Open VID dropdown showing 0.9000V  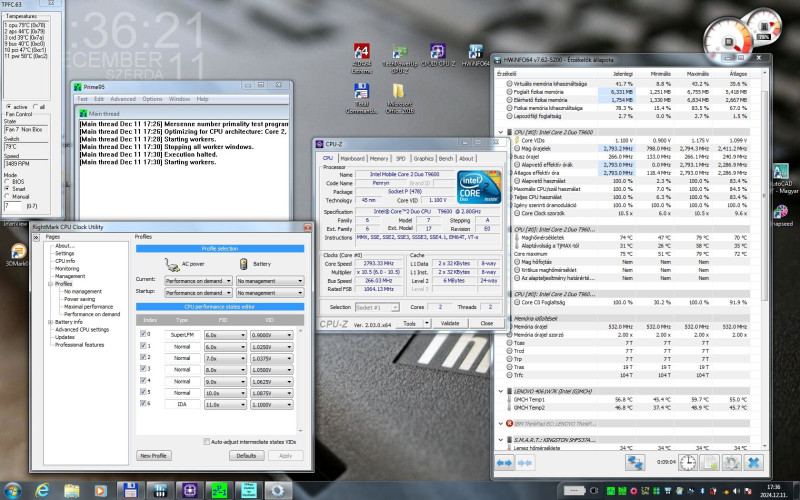(271, 335)
